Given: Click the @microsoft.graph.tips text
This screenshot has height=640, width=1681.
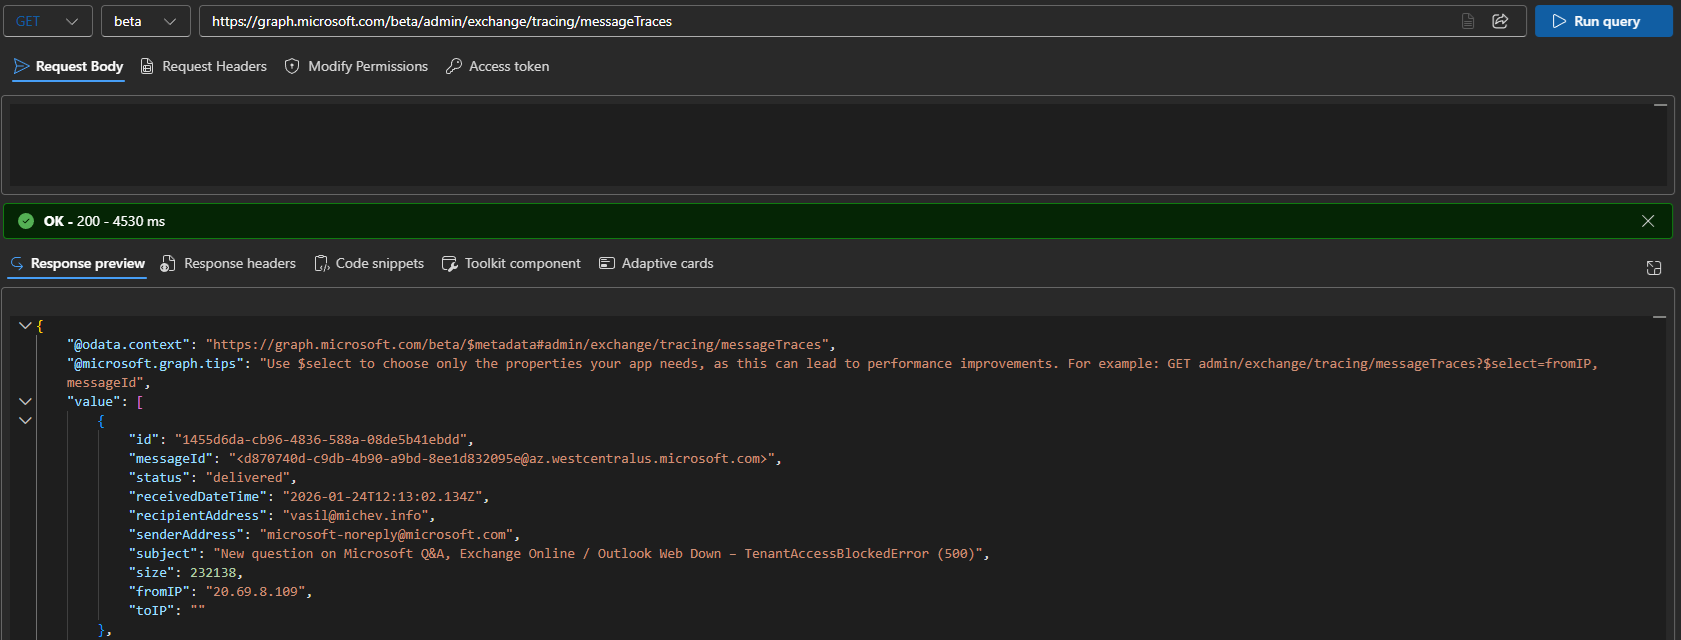Looking at the screenshot, I should click(x=832, y=373).
